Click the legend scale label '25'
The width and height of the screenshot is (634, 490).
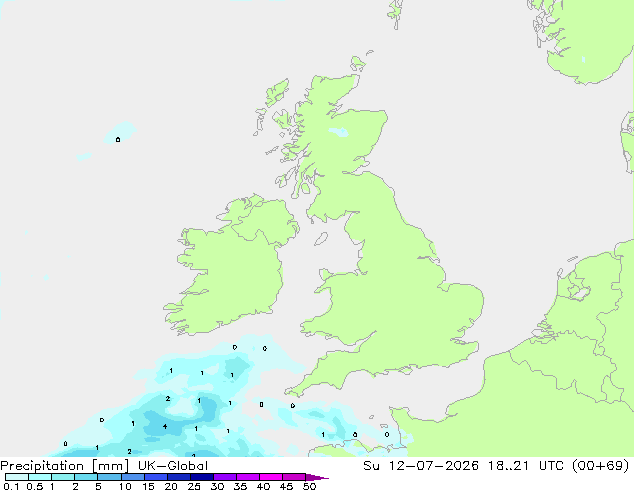194,486
